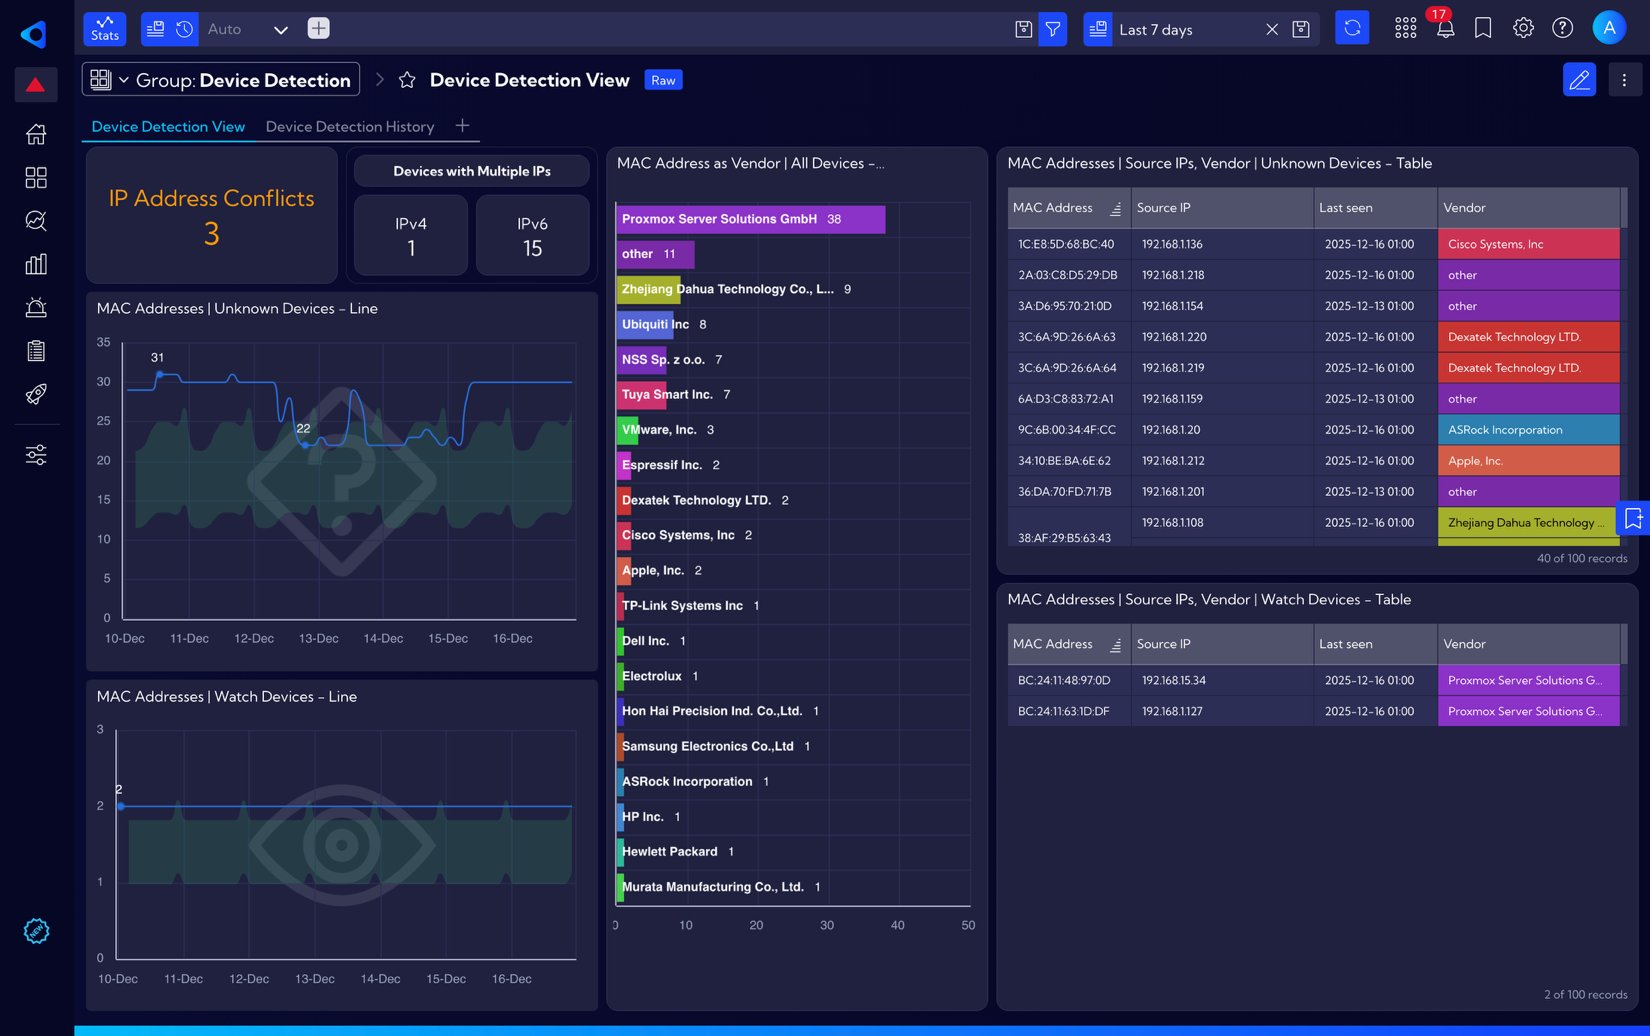
Task: Open the apps grid menu
Action: (x=1405, y=29)
